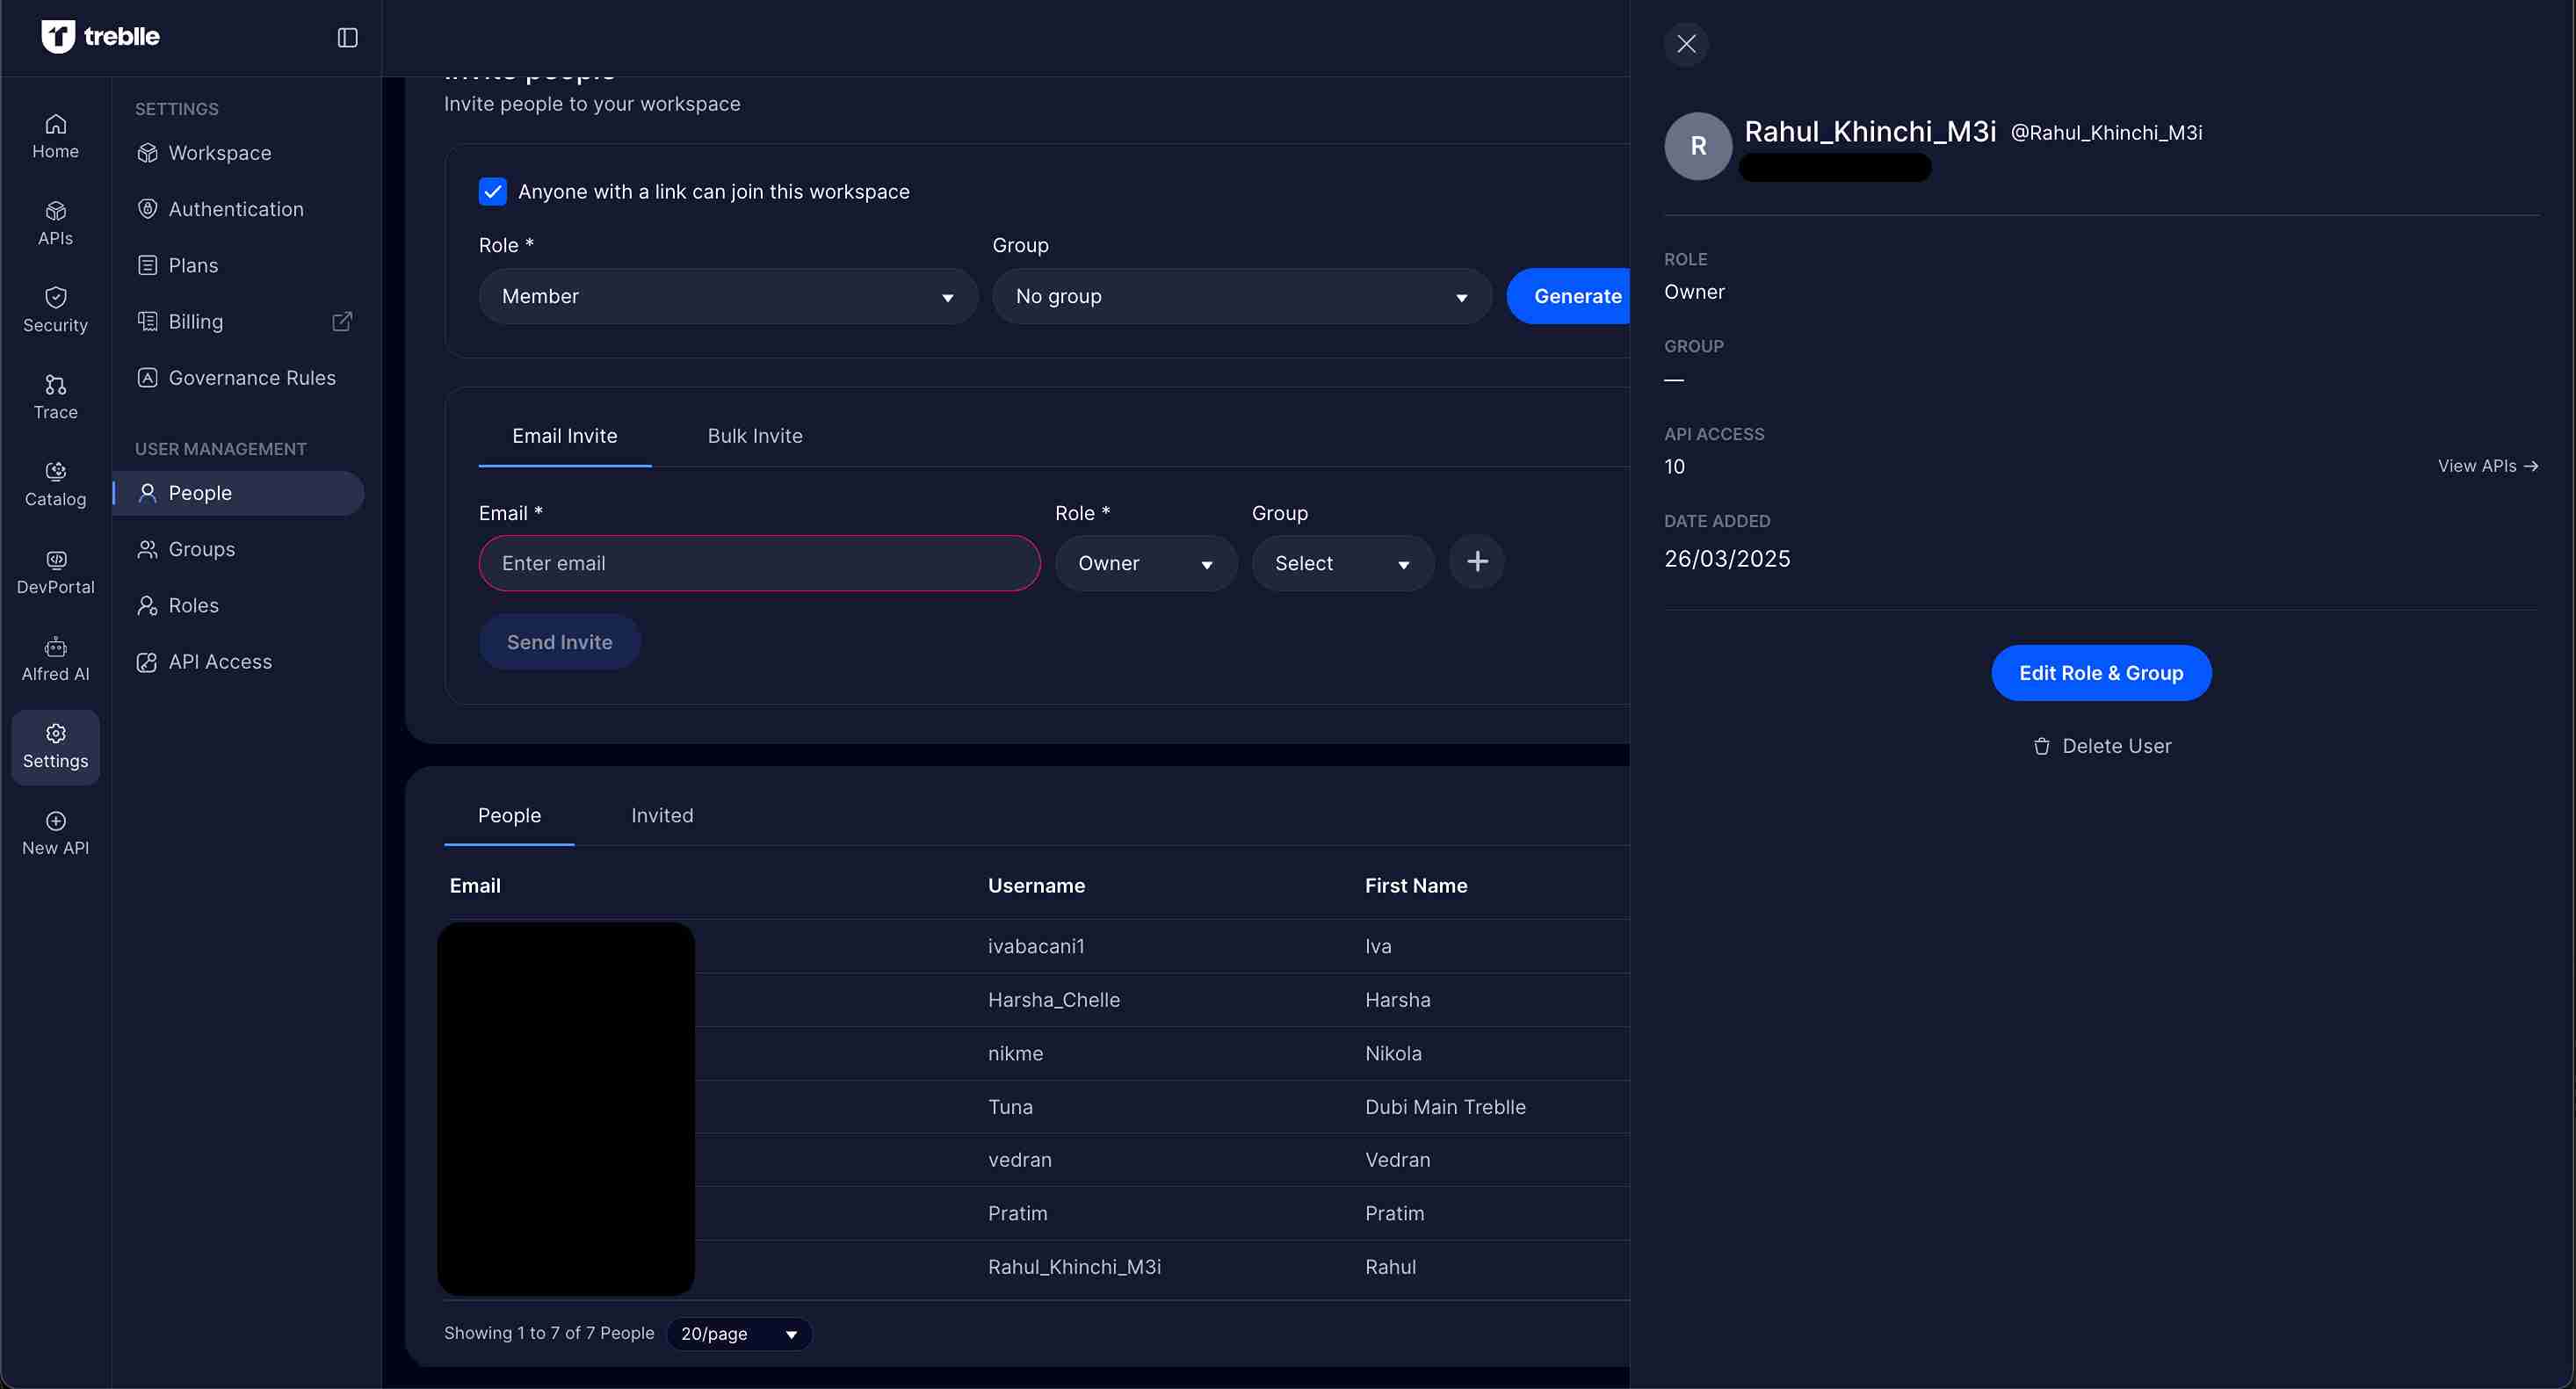Open the DevPortal sidebar icon
2576x1389 pixels.
coord(55,559)
